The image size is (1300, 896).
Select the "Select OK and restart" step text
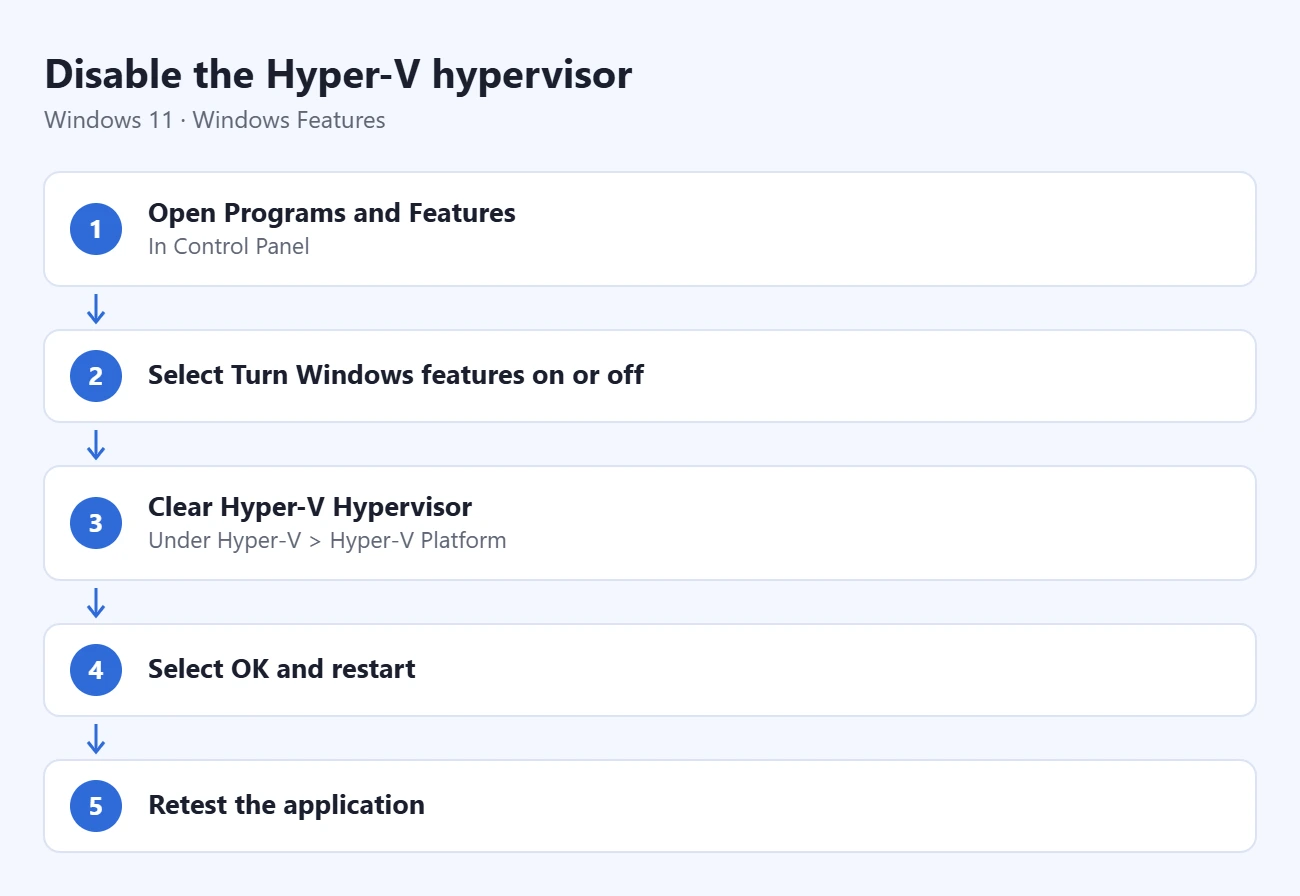click(x=282, y=669)
